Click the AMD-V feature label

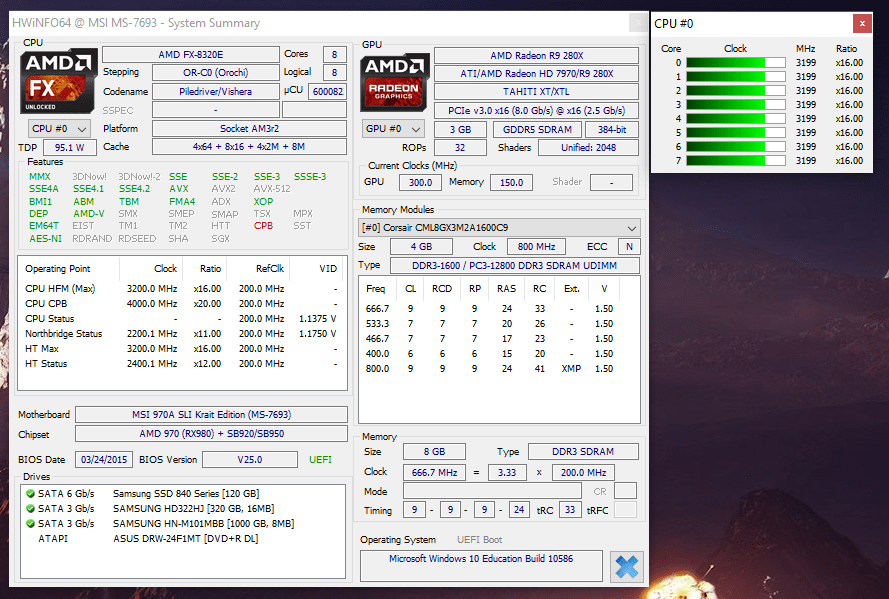[x=88, y=214]
